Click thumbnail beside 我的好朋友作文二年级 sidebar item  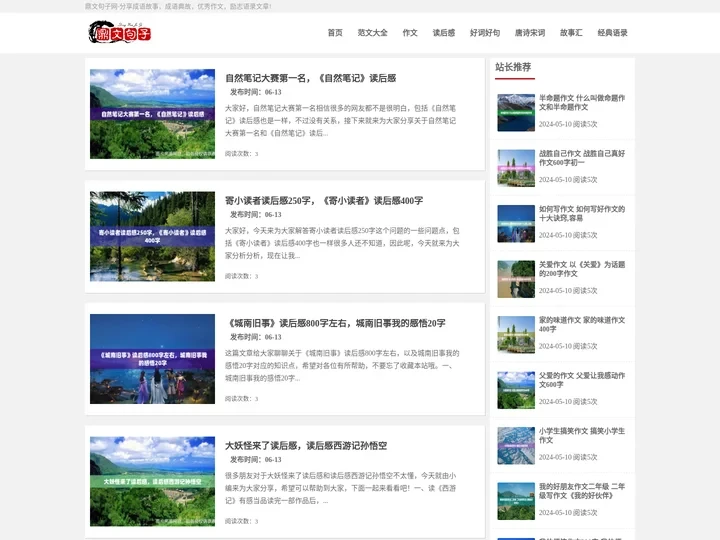pyautogui.click(x=516, y=501)
